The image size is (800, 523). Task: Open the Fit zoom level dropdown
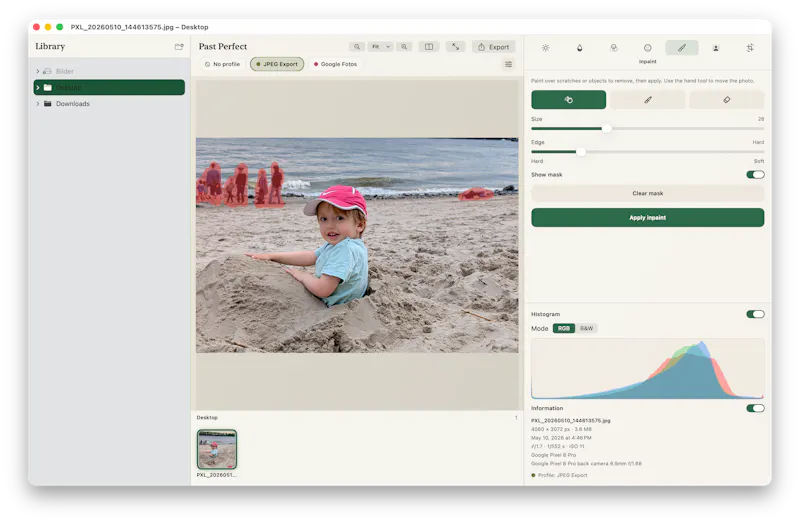coord(381,47)
